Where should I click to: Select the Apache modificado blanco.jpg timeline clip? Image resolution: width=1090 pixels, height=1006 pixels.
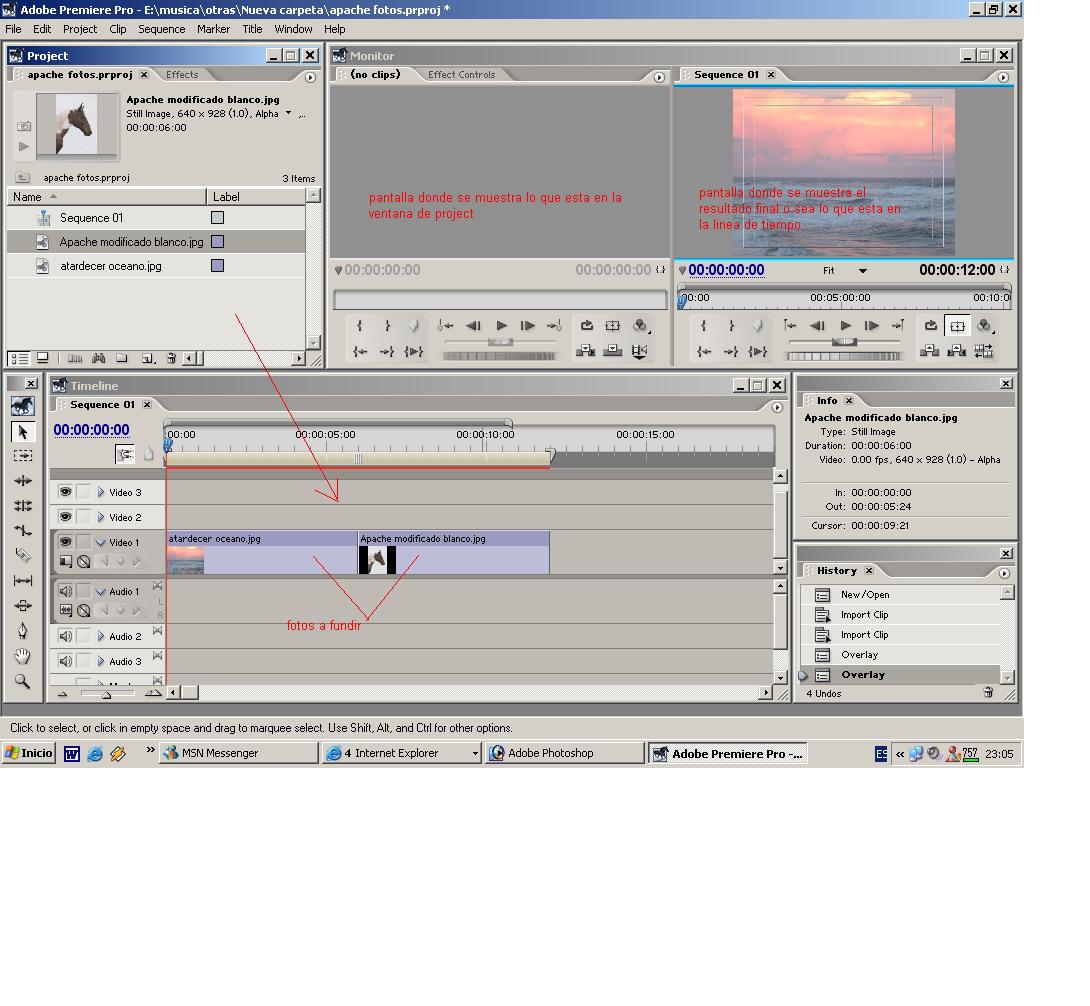[454, 553]
